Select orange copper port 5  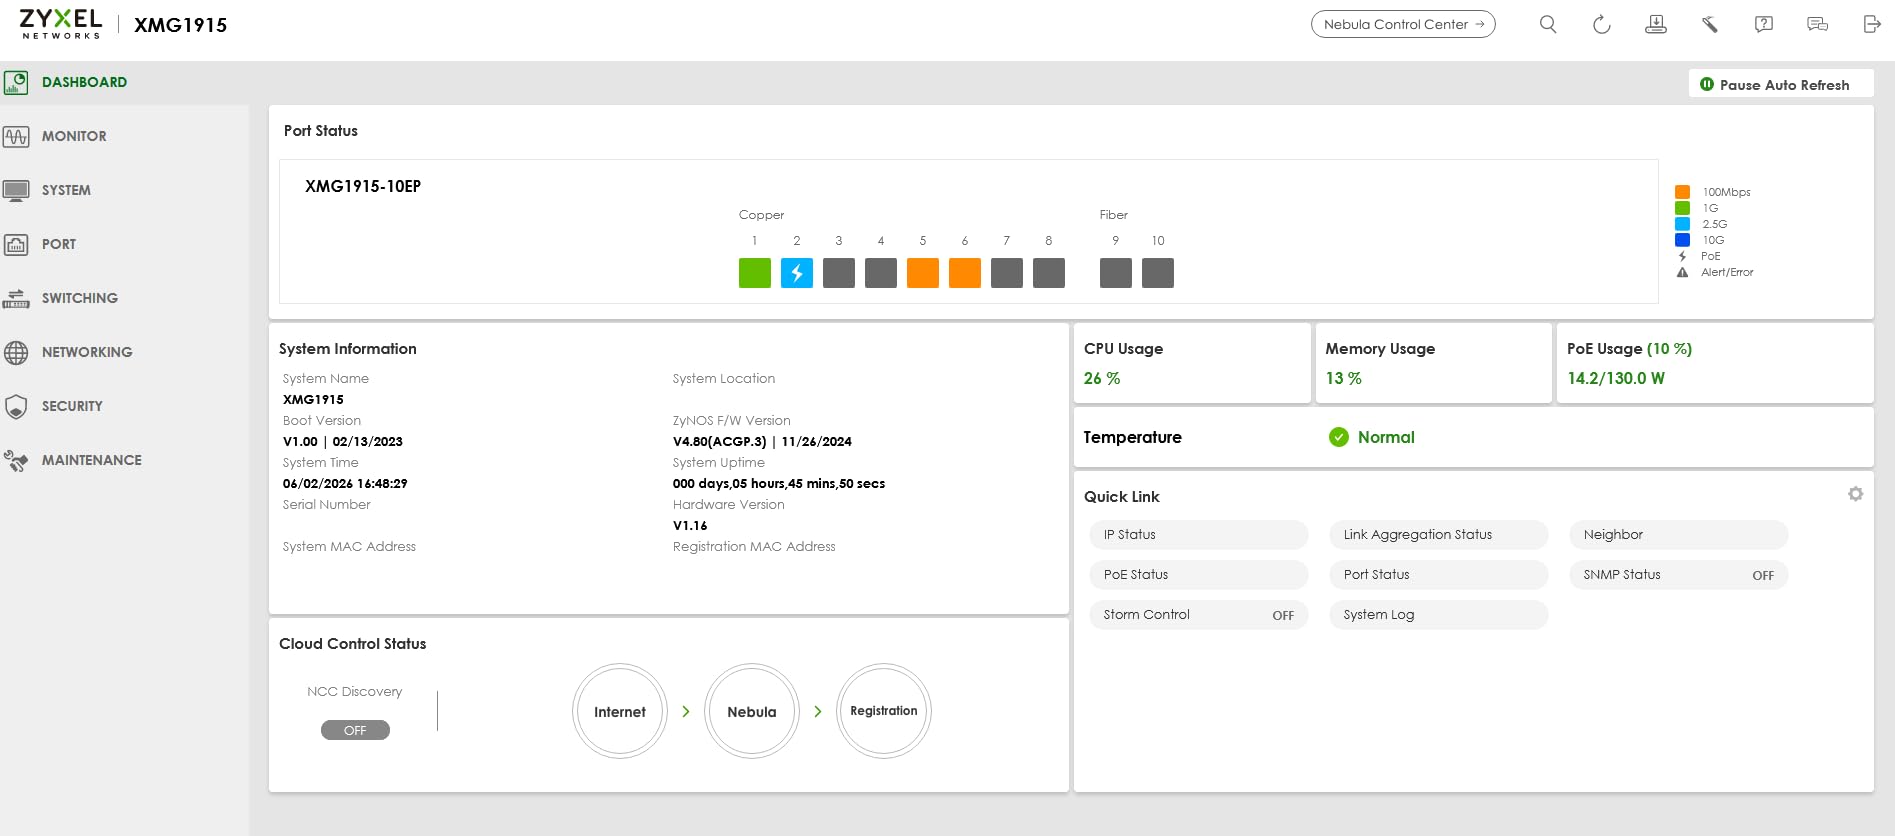[923, 273]
